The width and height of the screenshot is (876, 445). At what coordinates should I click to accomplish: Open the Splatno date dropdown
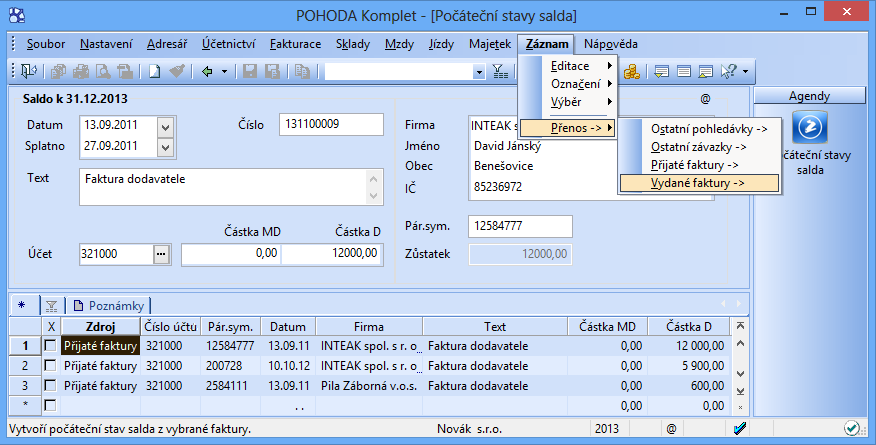point(166,148)
